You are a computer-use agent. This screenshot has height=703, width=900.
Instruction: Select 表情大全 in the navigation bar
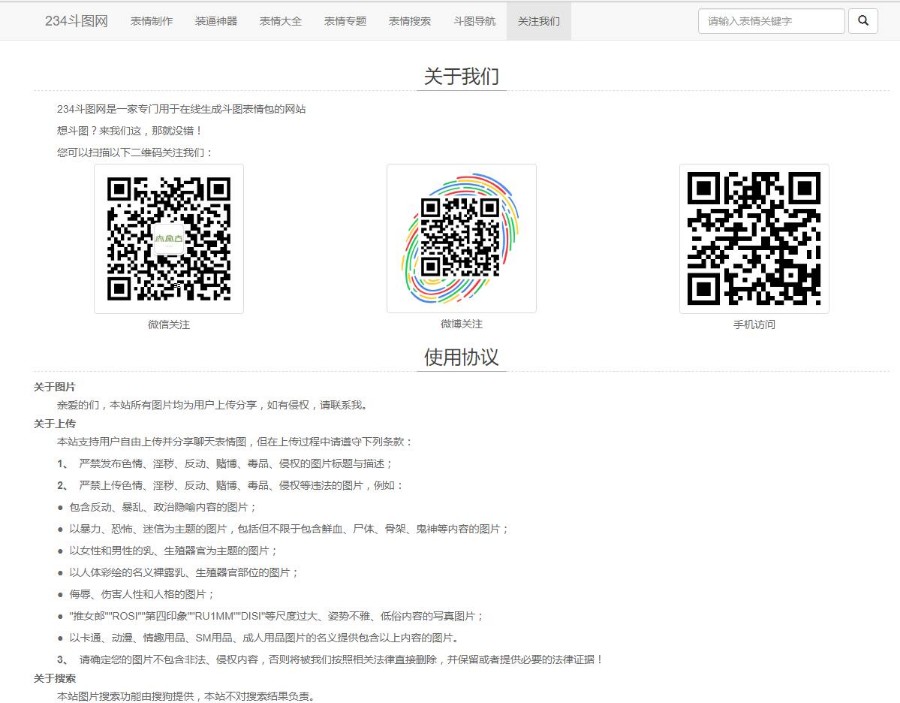pyautogui.click(x=280, y=21)
